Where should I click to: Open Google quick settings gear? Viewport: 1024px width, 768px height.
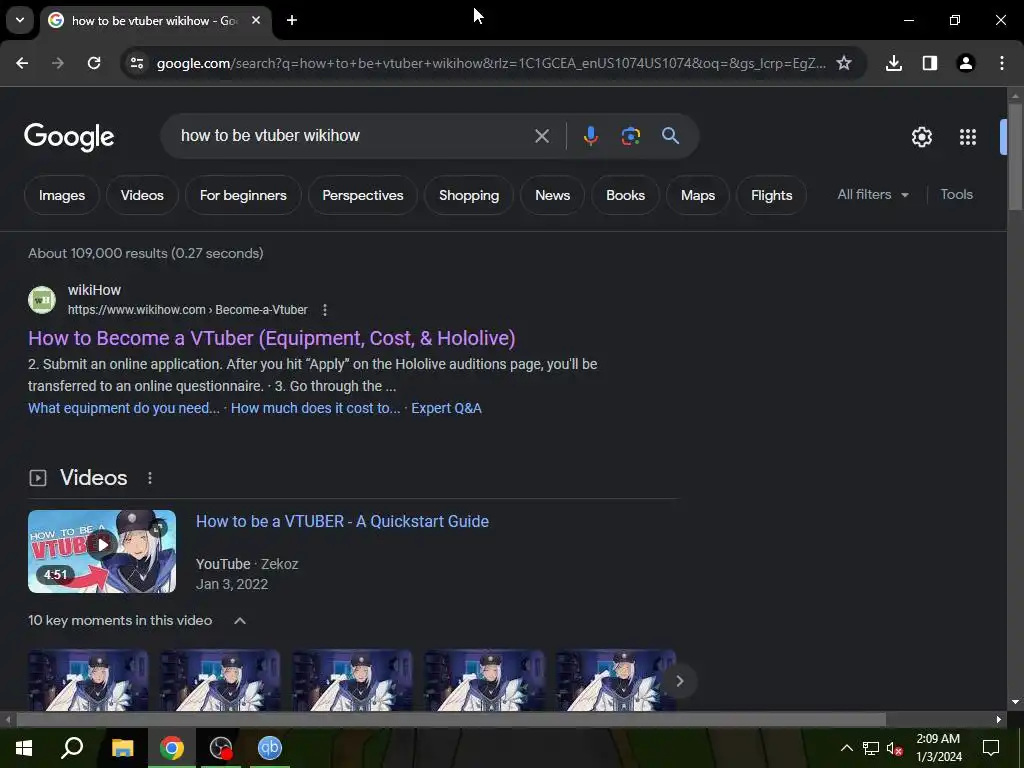pyautogui.click(x=921, y=137)
